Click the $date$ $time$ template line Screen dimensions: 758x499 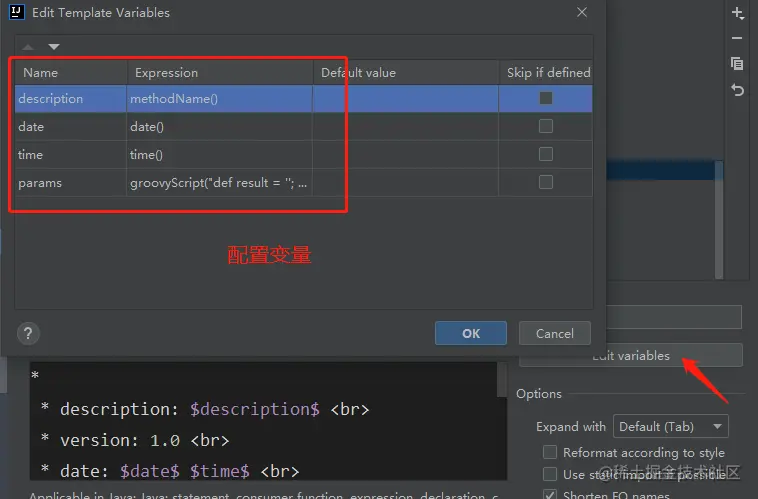170,471
